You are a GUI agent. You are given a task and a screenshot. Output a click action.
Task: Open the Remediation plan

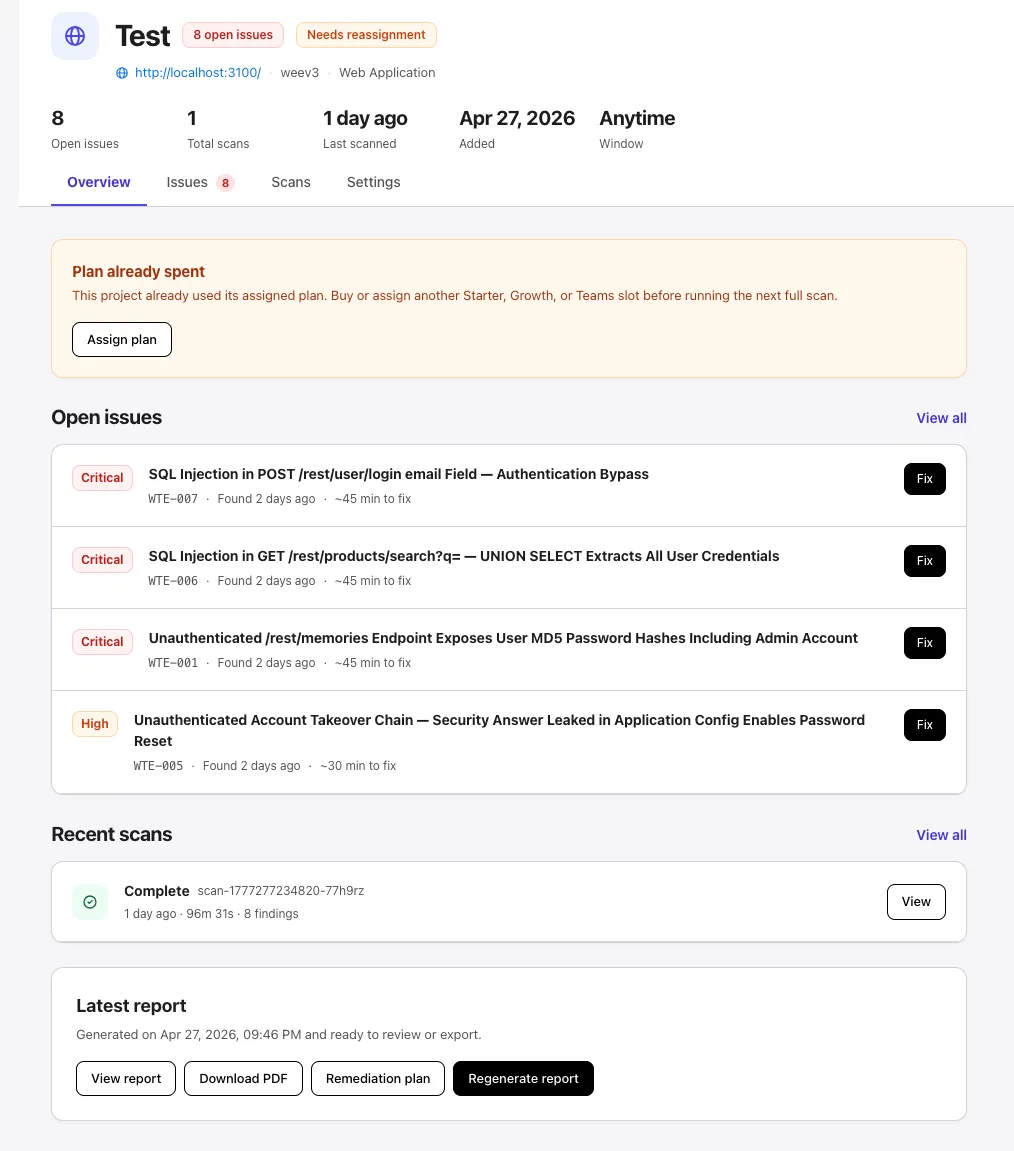click(x=377, y=1078)
